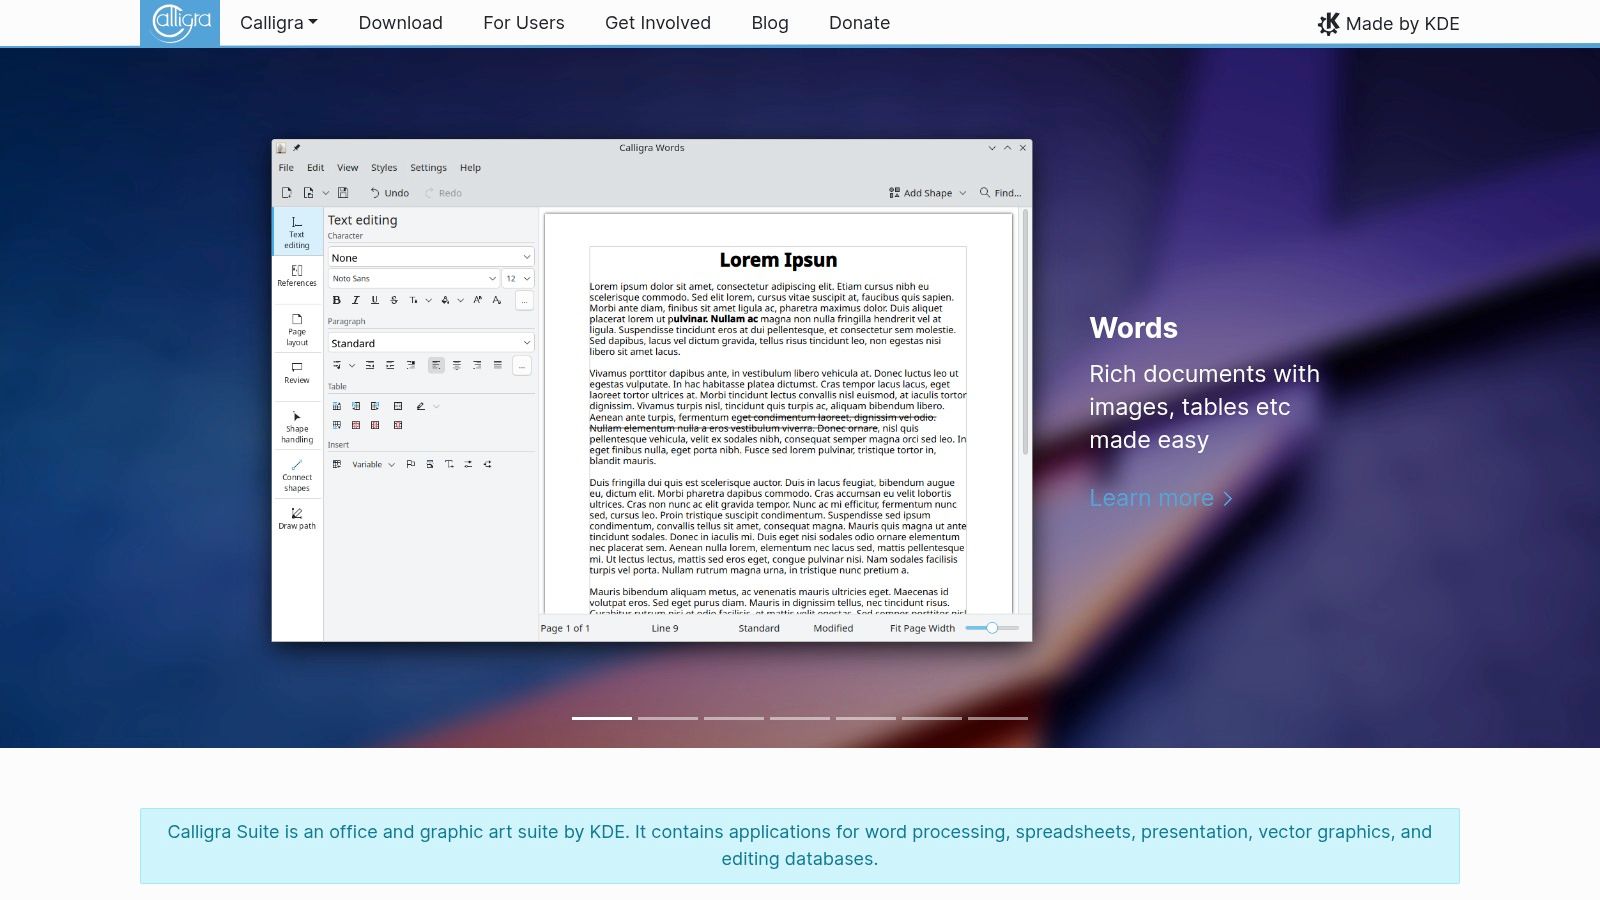Click the text color icon in Character row
The height and width of the screenshot is (900, 1600).
coord(445,300)
